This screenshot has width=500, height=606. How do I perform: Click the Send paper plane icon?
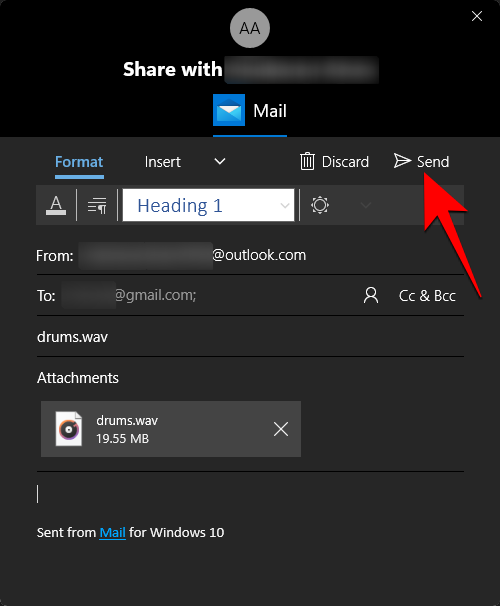coord(402,160)
